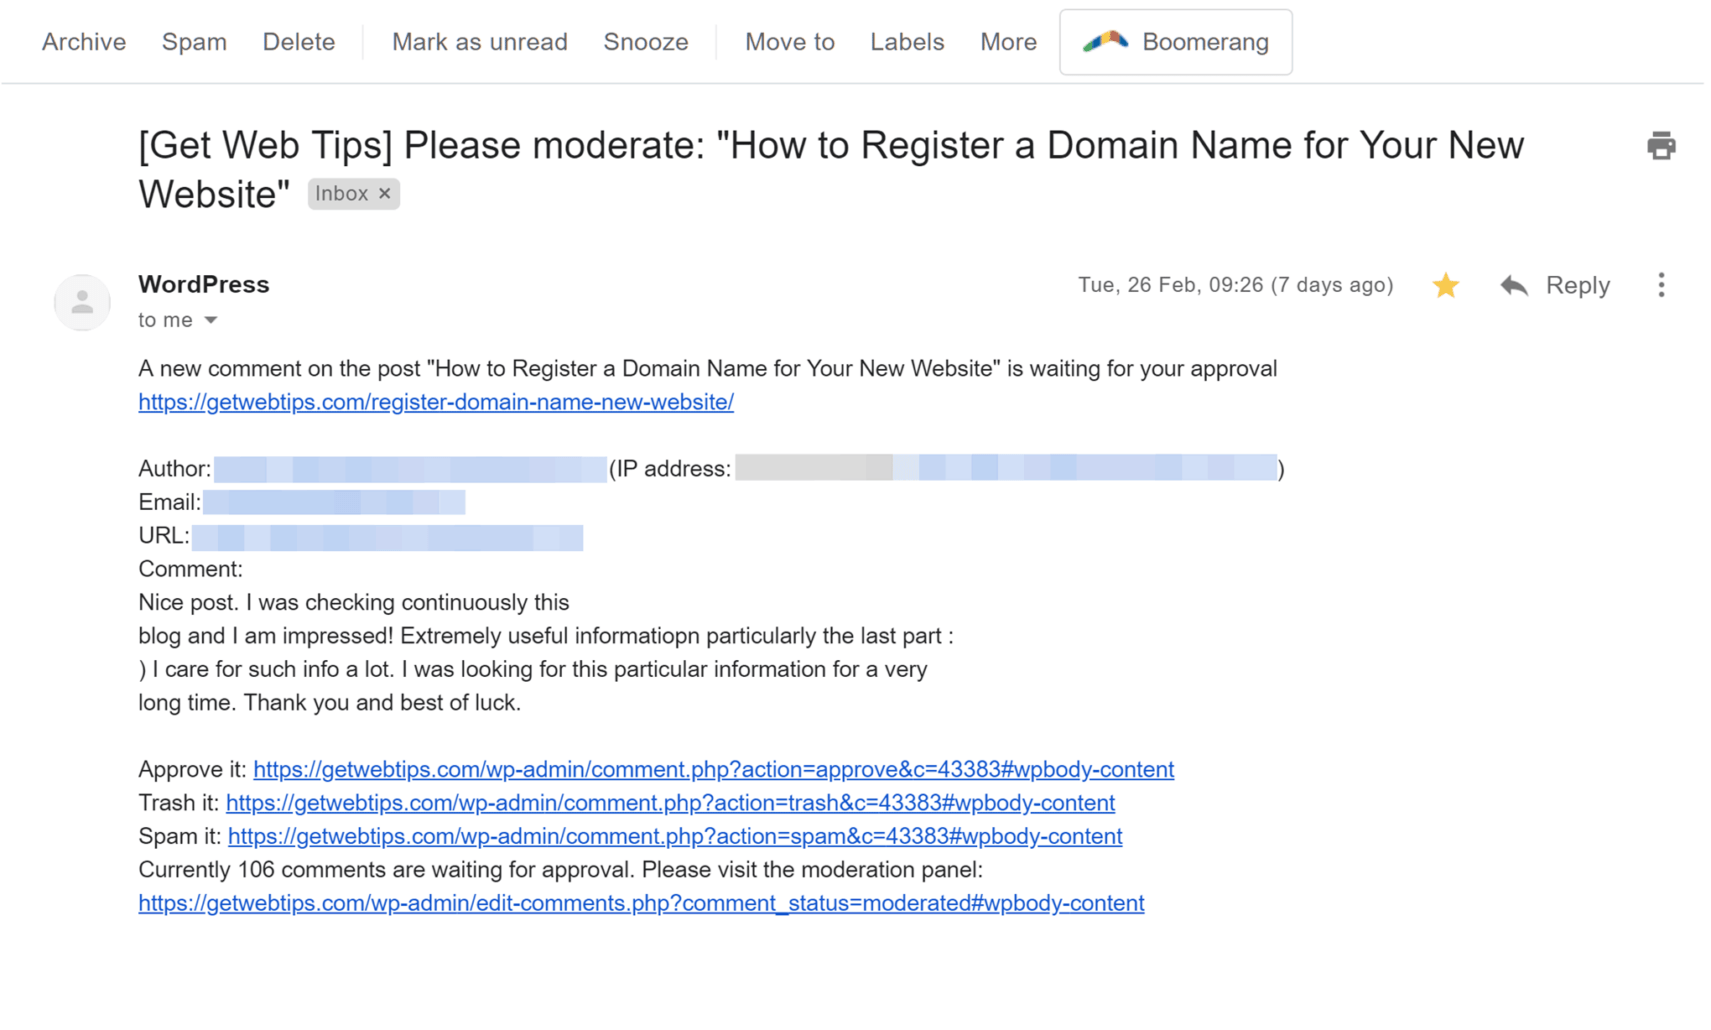Click the print email icon
This screenshot has width=1711, height=1030.
[1660, 145]
